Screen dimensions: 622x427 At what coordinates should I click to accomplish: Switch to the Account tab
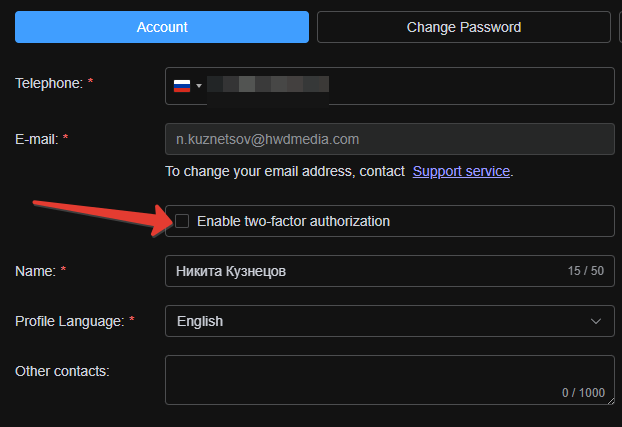[x=162, y=27]
